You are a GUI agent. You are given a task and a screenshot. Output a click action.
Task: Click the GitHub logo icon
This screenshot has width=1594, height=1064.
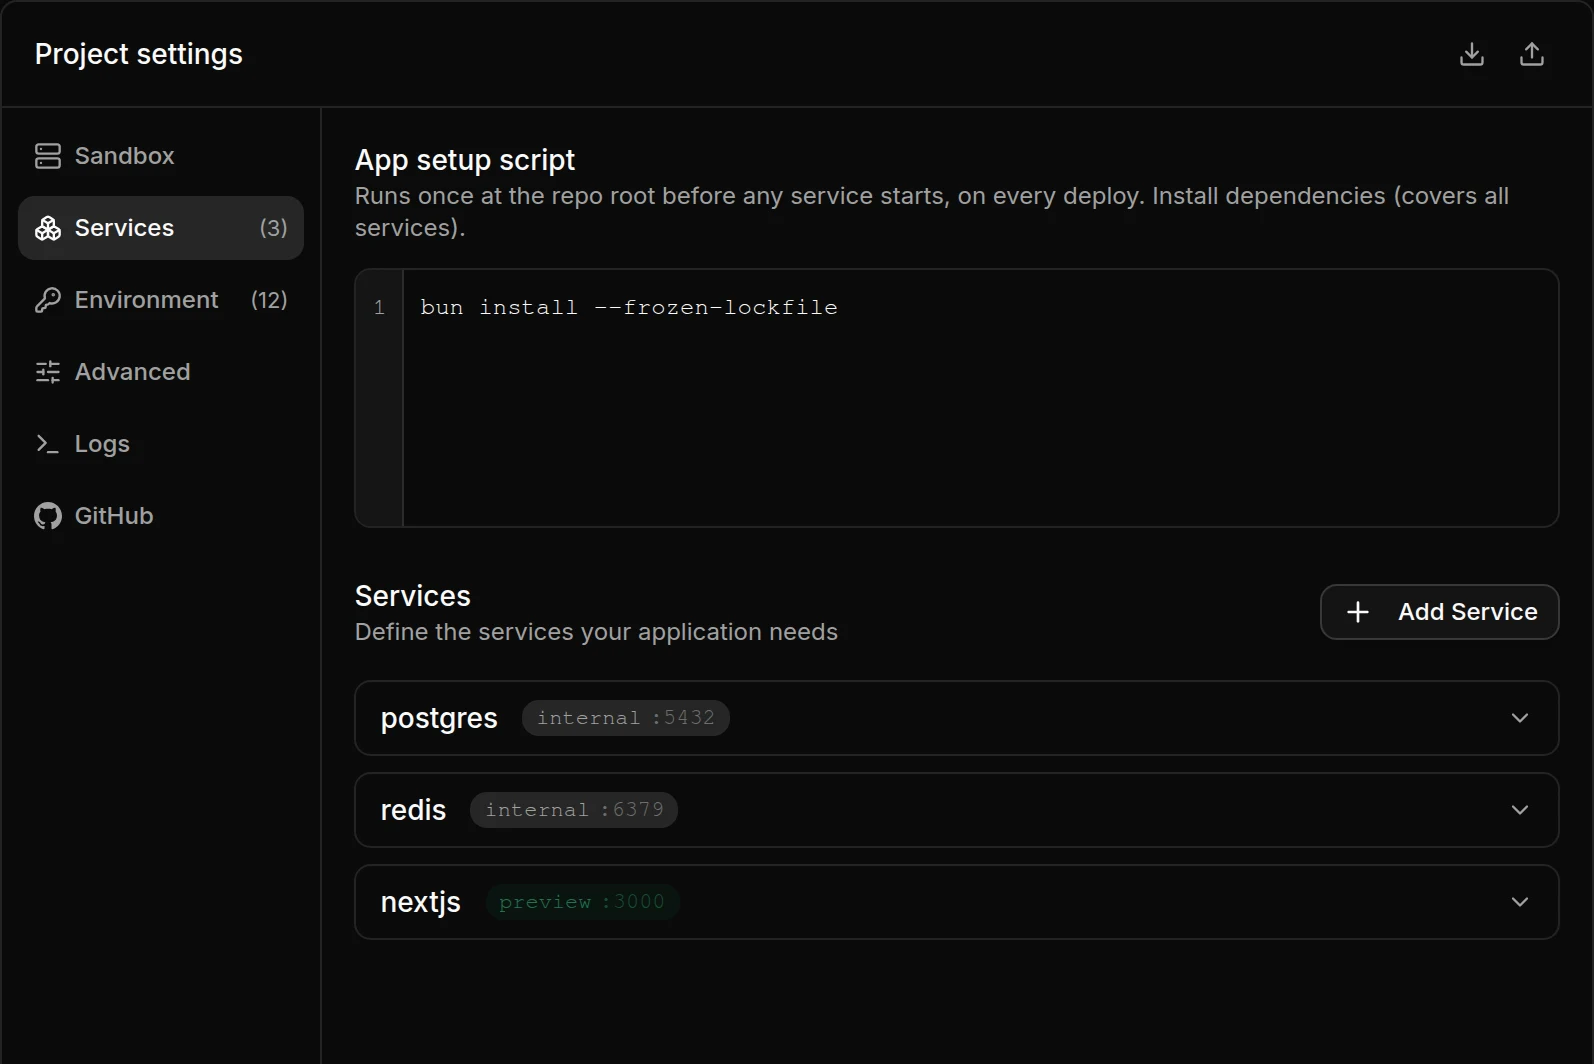(48, 516)
